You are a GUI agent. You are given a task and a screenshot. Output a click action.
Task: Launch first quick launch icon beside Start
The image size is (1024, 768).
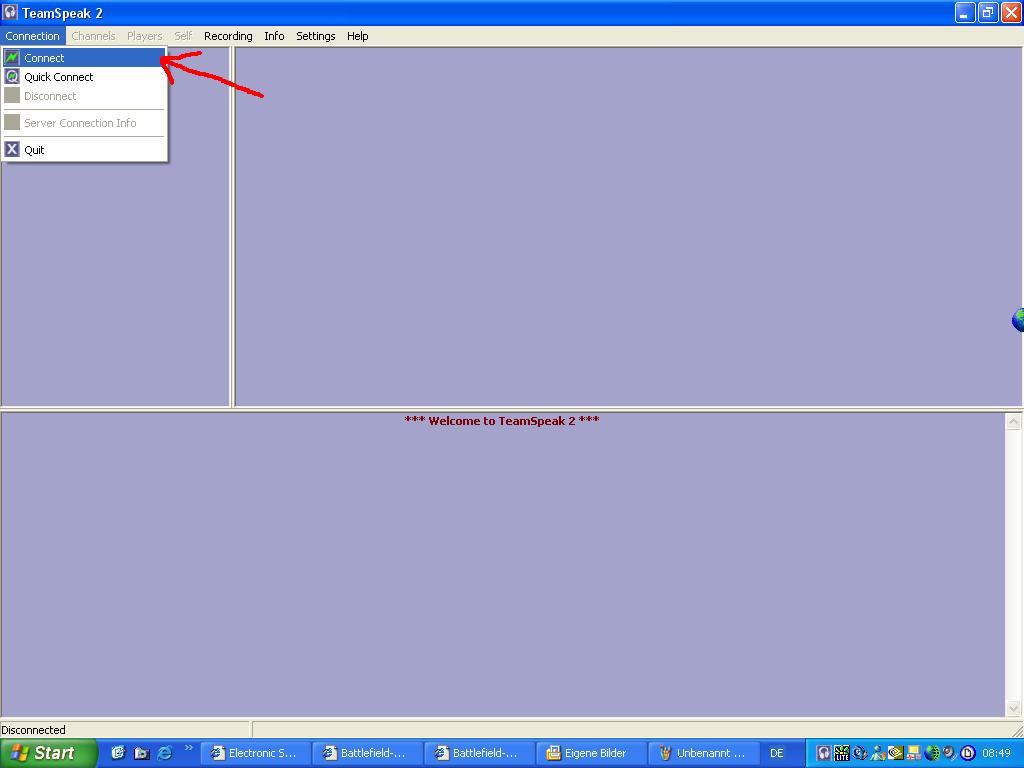pyautogui.click(x=118, y=752)
